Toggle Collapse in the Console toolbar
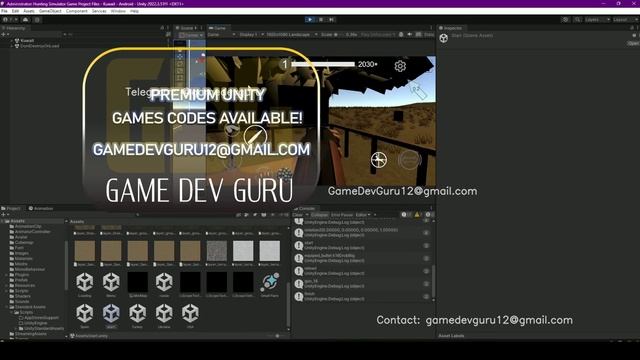Viewport: 640px width, 360px height. (x=319, y=215)
